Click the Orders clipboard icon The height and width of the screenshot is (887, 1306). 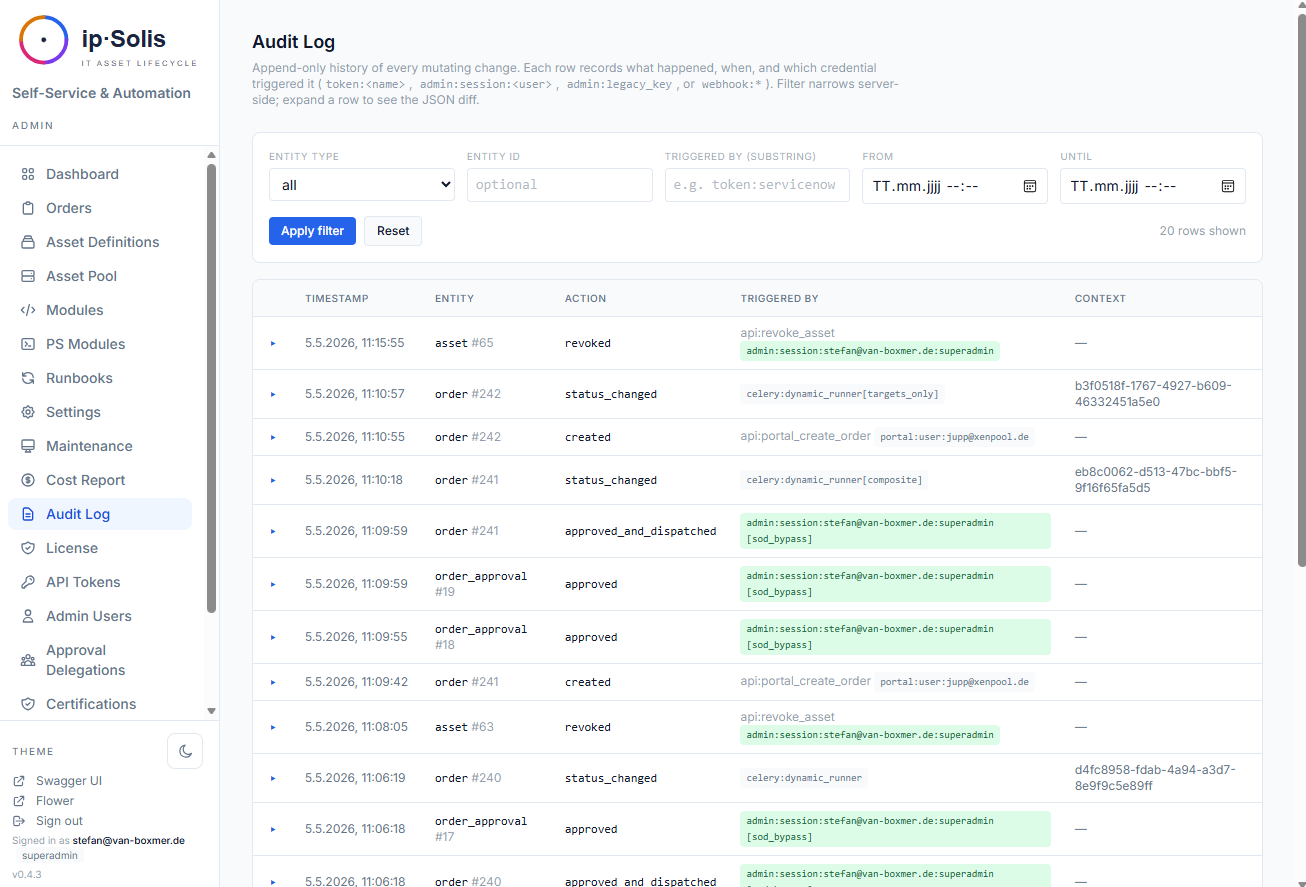click(x=28, y=208)
